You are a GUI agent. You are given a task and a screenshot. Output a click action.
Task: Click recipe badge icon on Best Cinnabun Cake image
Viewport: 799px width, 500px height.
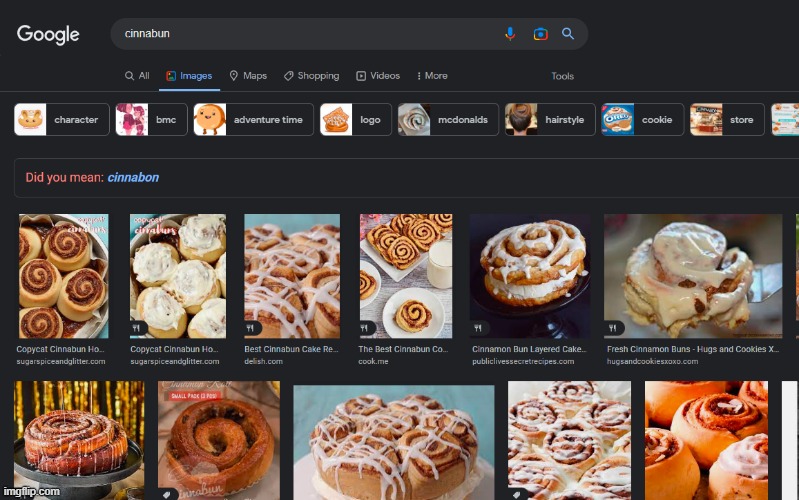254,328
